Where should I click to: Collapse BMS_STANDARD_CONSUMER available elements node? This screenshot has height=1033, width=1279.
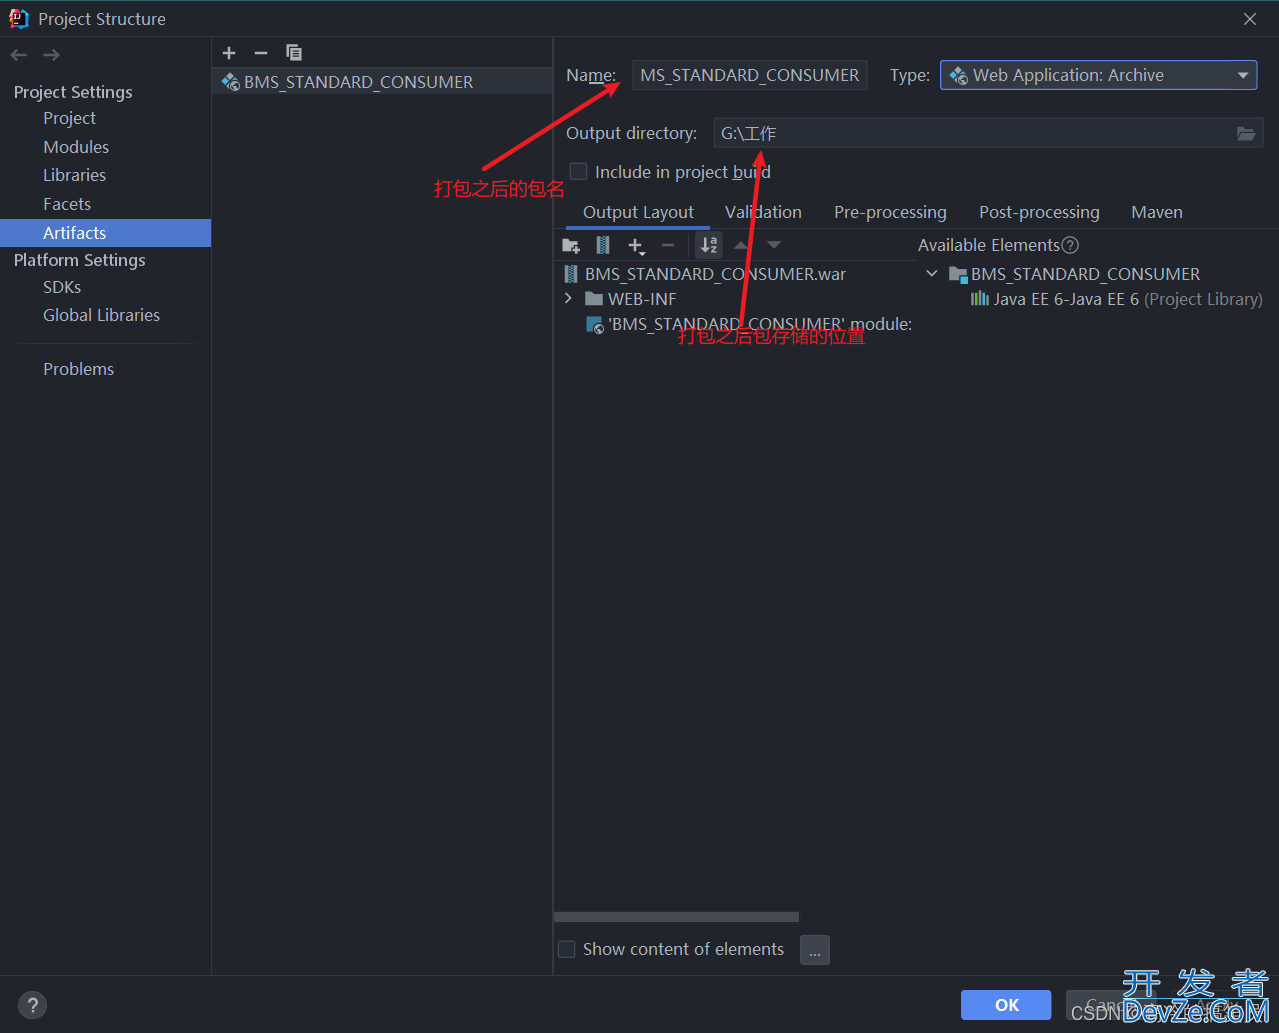click(932, 274)
